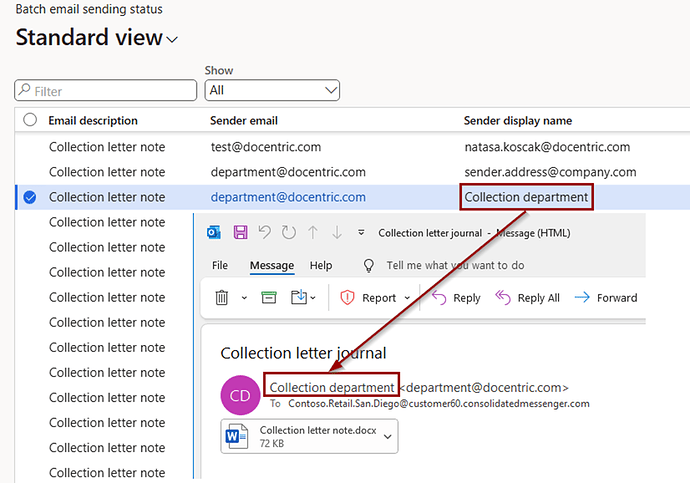Open the highlighted department@docentric.com link
The image size is (690, 483).
(x=288, y=197)
